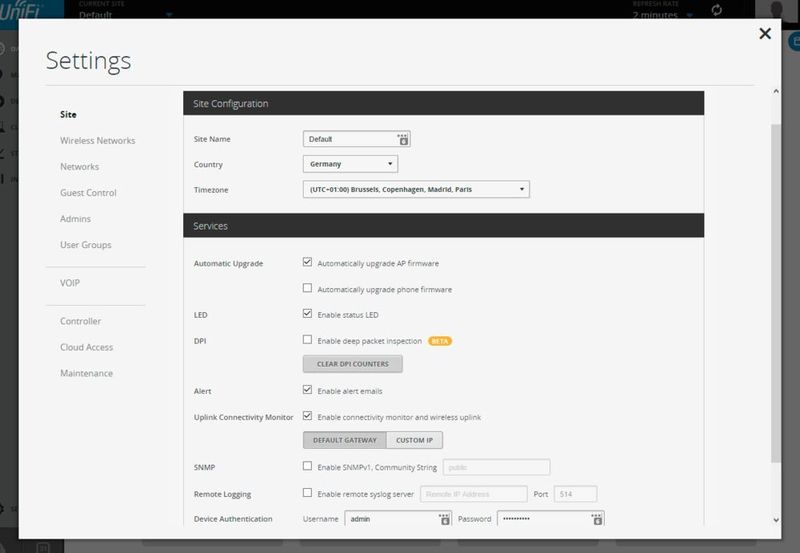
Task: Open User Groups settings
Action: tap(86, 244)
